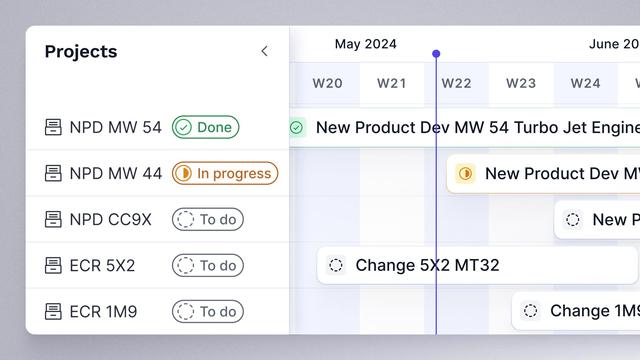Screen dimensions: 640x360
Task: Click the ECR 1M9 project icon
Action: 53,311
